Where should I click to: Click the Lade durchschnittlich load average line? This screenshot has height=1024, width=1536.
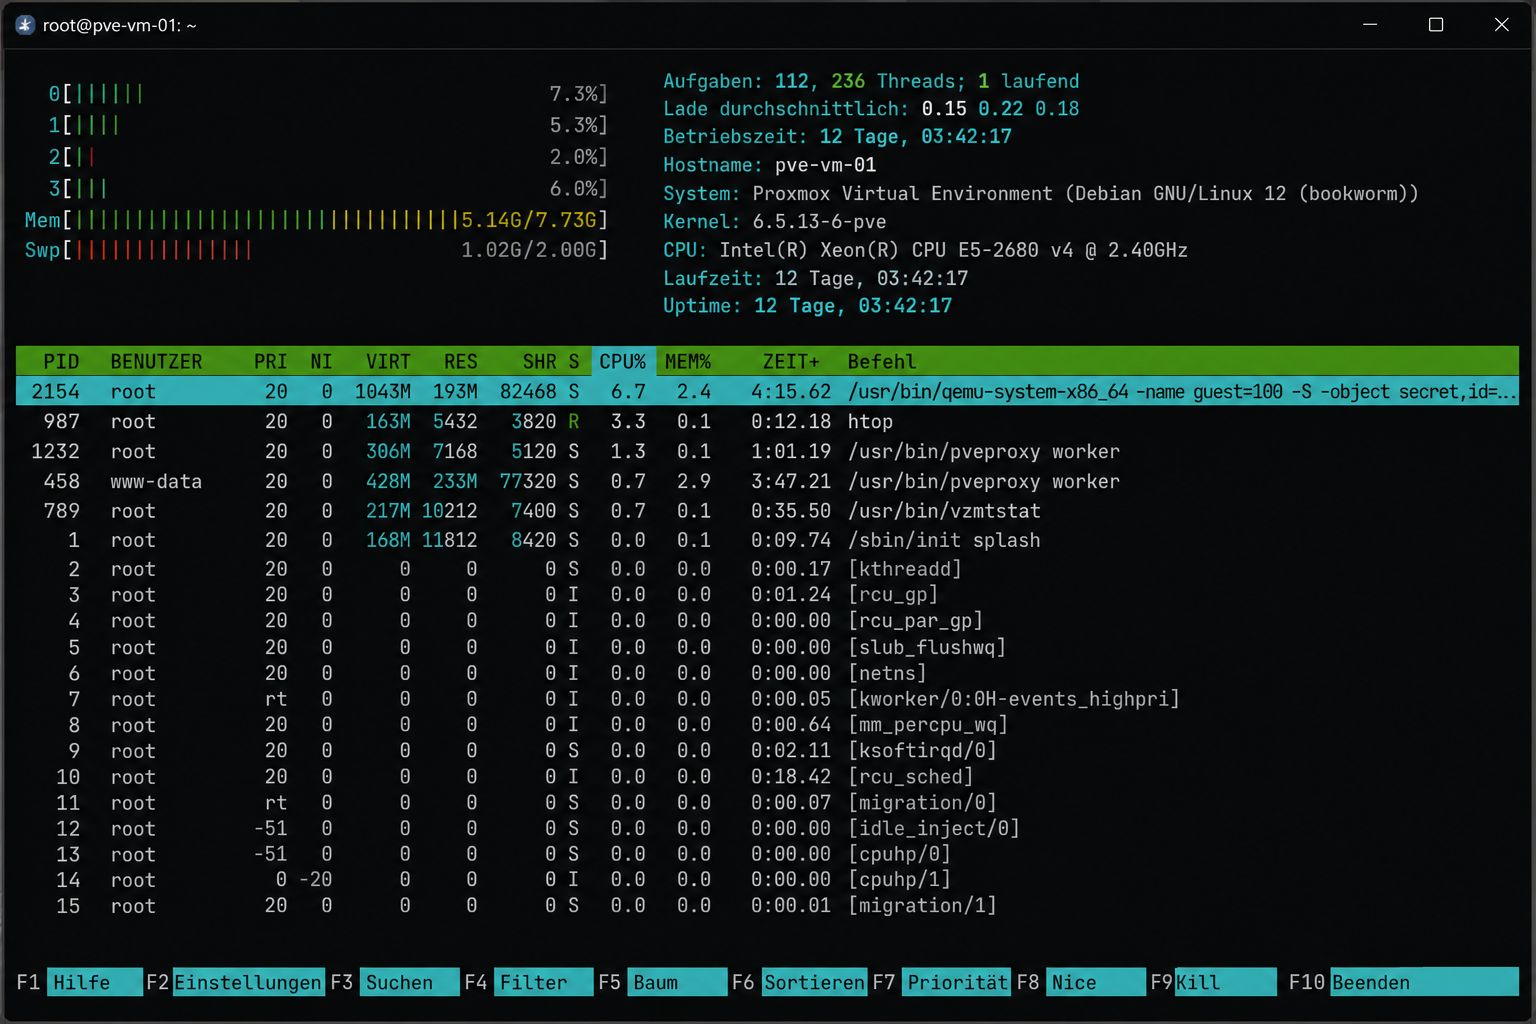click(x=871, y=108)
